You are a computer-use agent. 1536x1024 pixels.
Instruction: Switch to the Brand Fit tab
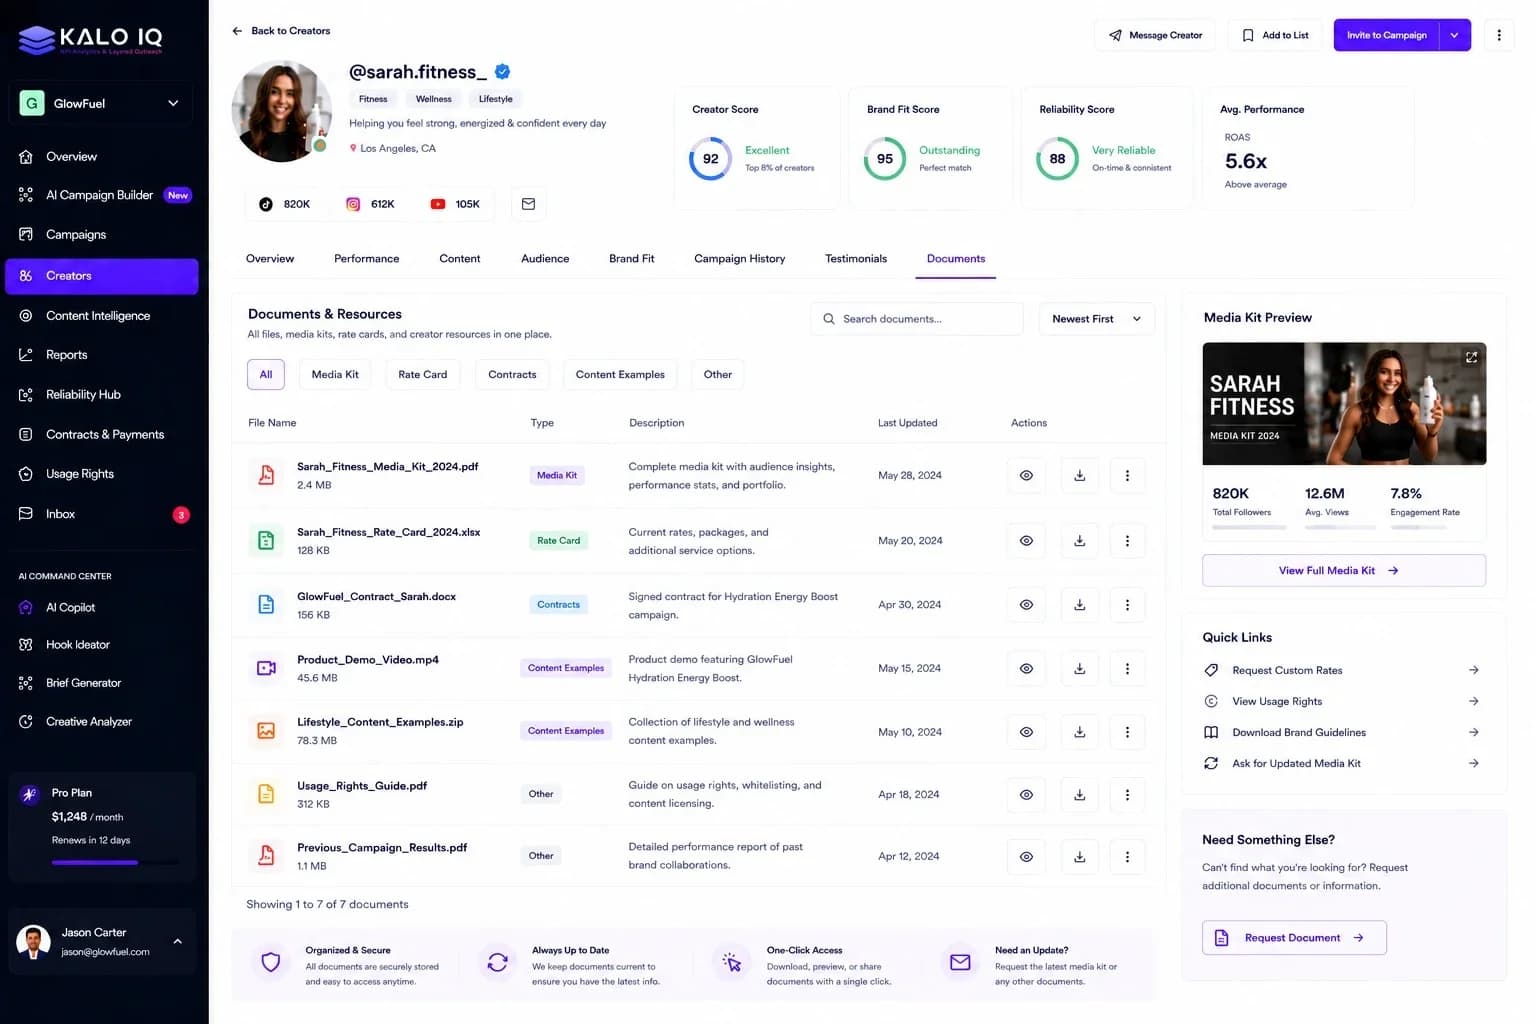[x=631, y=259]
